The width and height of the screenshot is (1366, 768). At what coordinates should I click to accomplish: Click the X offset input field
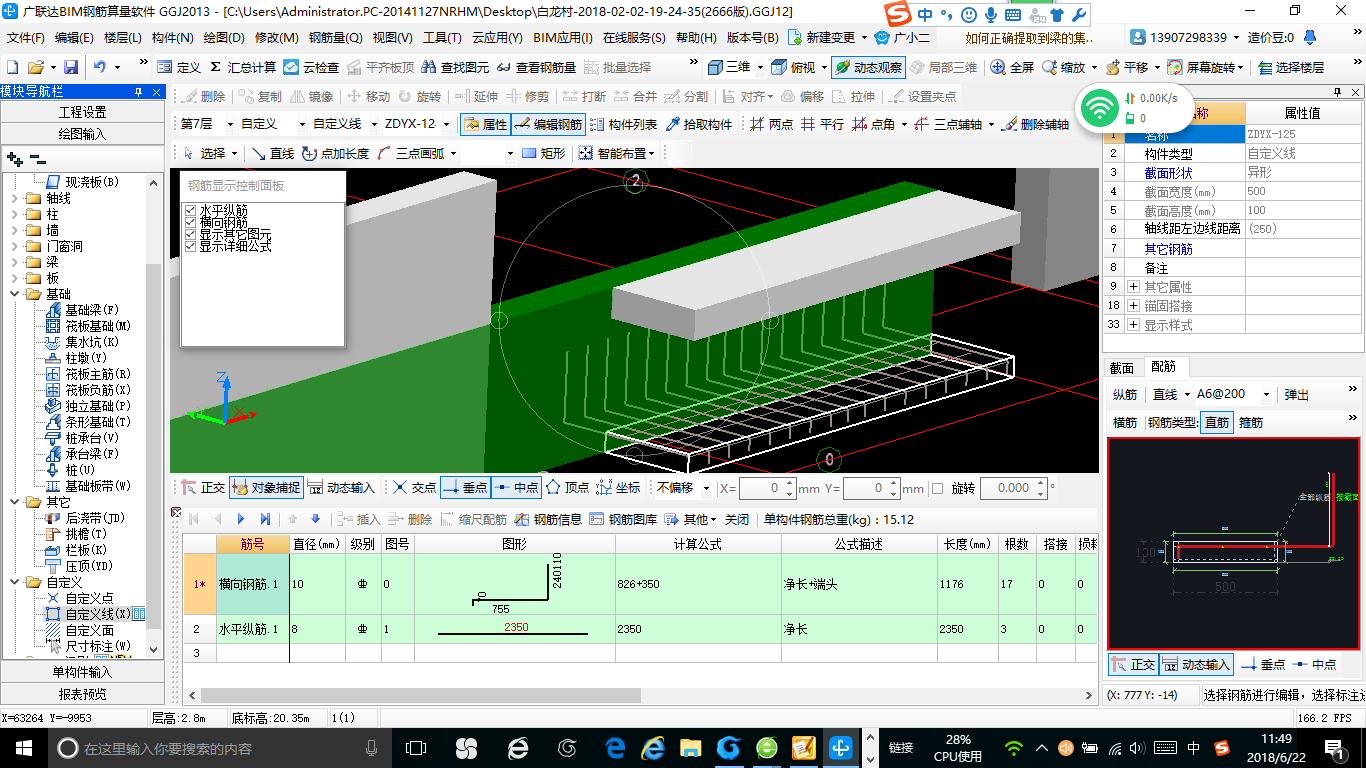(761, 488)
